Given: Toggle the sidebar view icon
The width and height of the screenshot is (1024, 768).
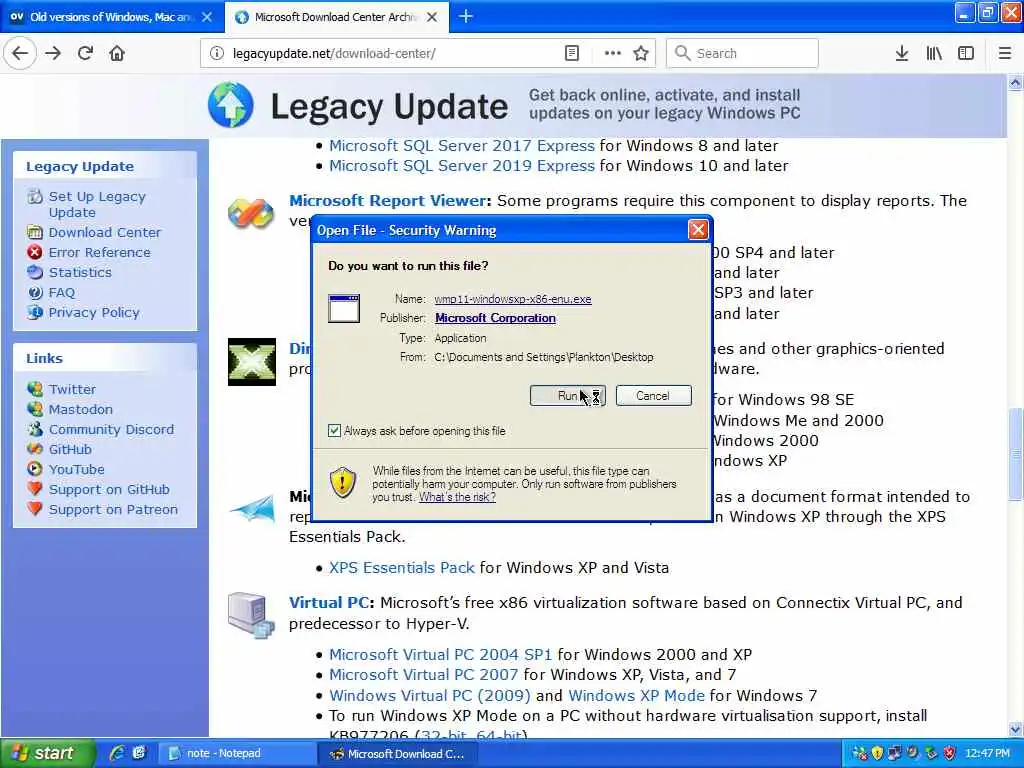Looking at the screenshot, I should [966, 53].
